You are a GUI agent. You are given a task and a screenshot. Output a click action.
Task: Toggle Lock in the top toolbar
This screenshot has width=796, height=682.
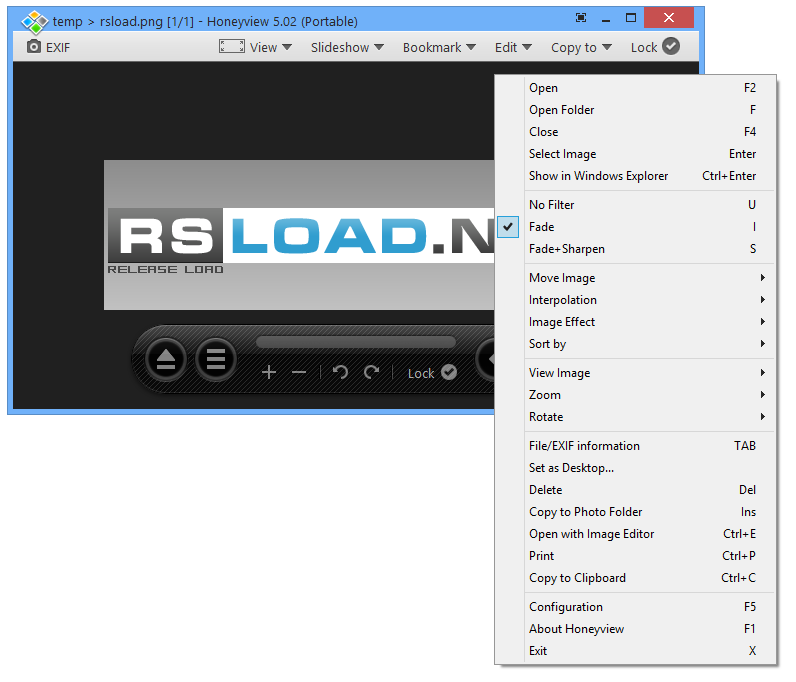click(655, 47)
